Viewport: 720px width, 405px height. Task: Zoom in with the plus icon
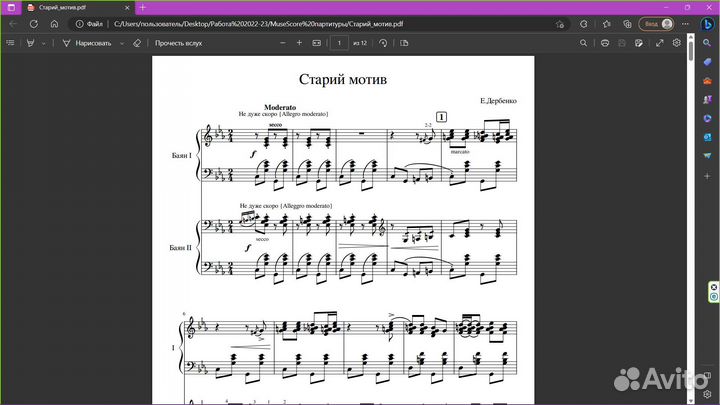tap(300, 43)
